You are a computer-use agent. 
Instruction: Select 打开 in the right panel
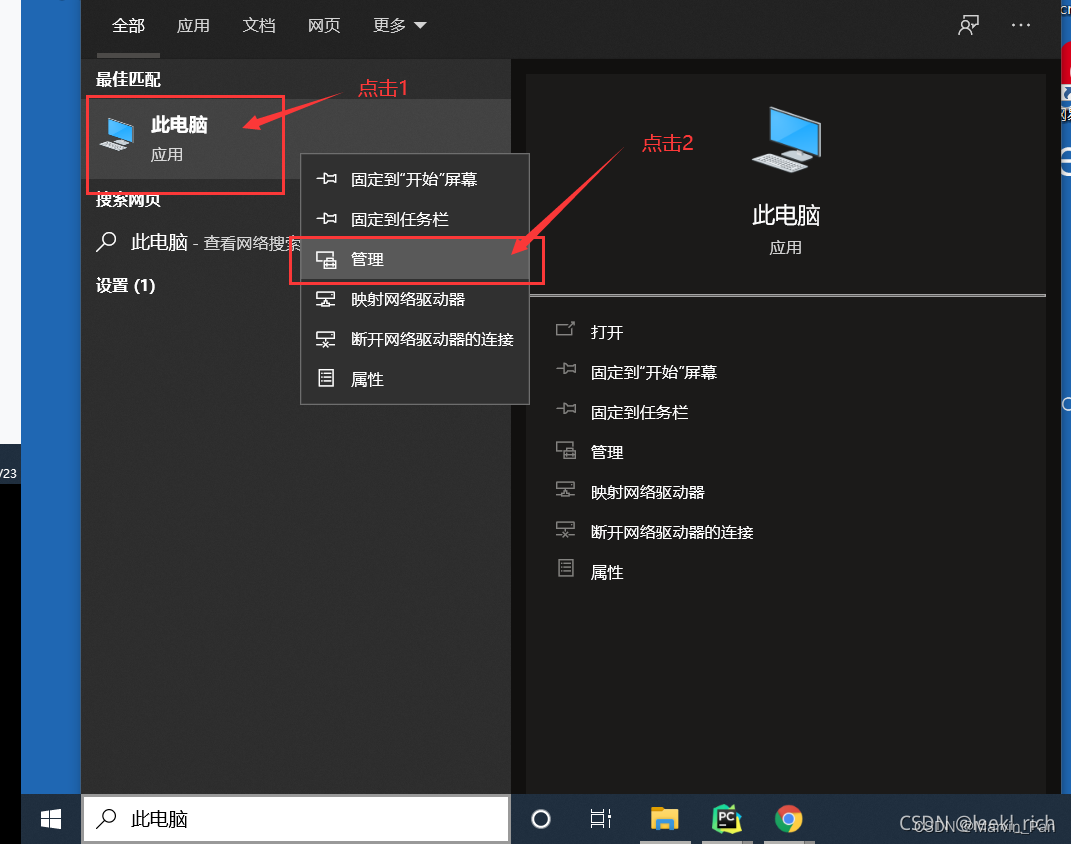[610, 331]
